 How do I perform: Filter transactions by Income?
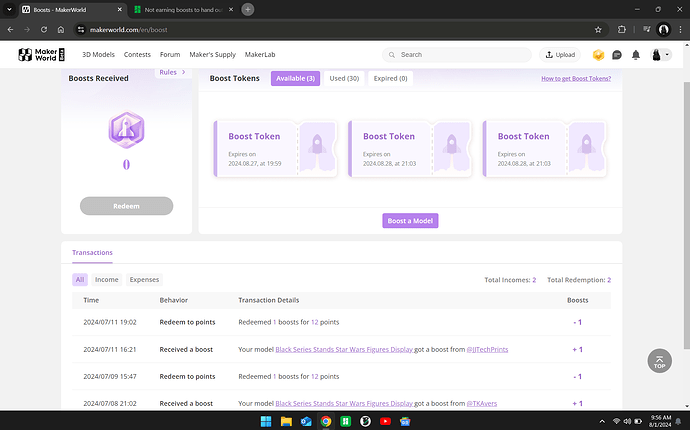click(x=106, y=279)
